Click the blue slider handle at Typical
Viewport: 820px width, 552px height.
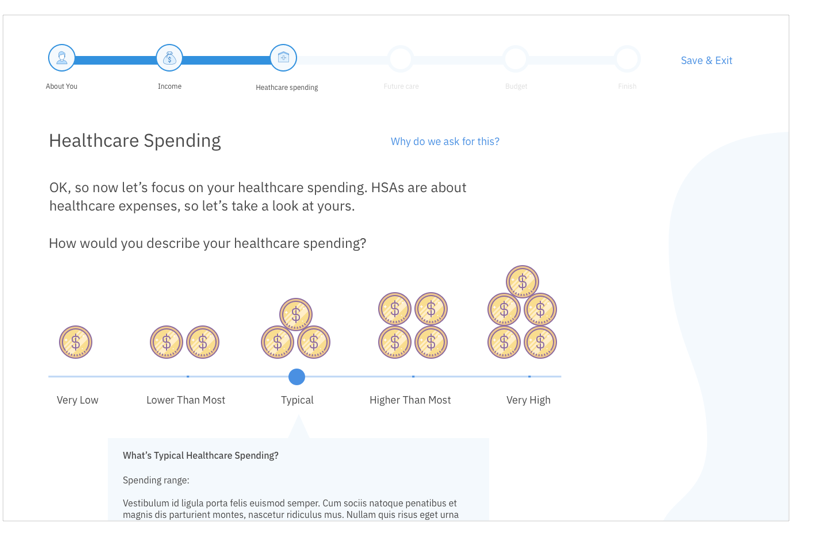[297, 377]
